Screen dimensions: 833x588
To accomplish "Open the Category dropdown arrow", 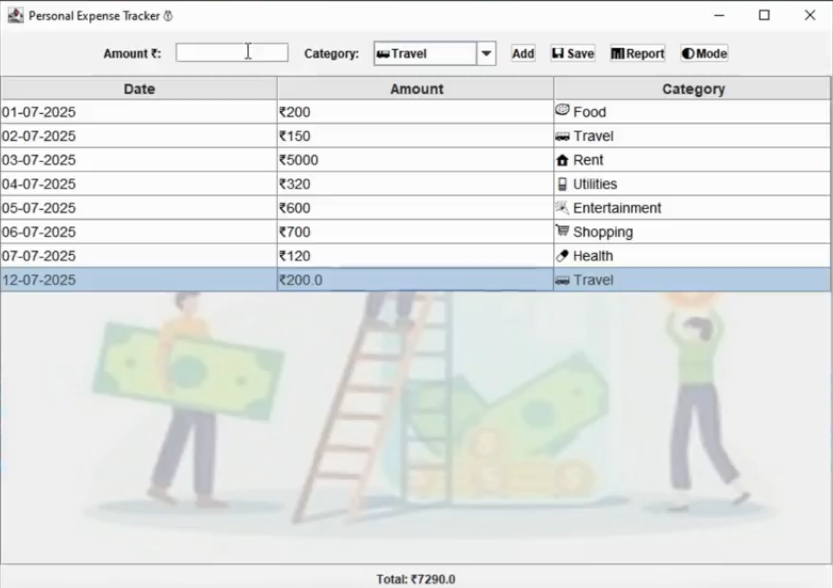I will pyautogui.click(x=486, y=54).
